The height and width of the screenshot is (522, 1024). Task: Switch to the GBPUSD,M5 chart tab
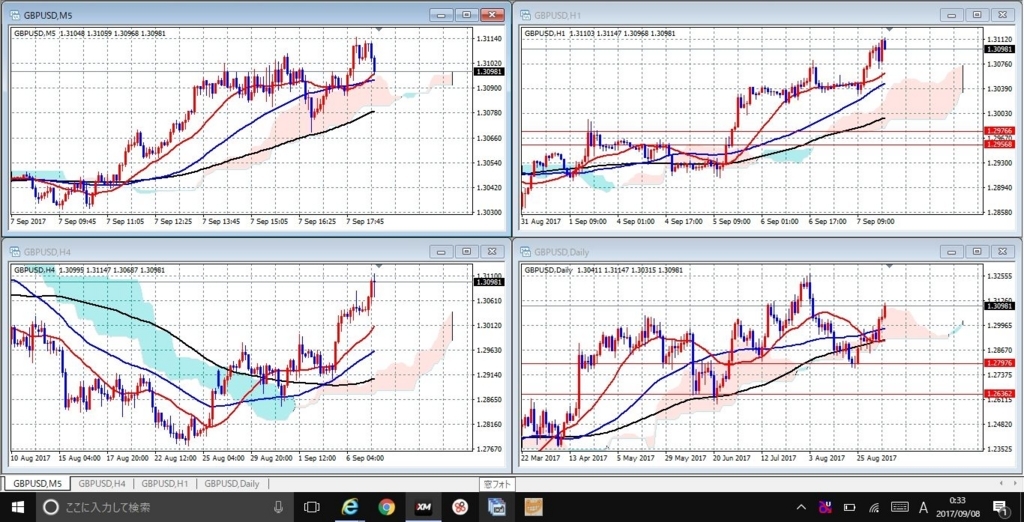[x=36, y=484]
